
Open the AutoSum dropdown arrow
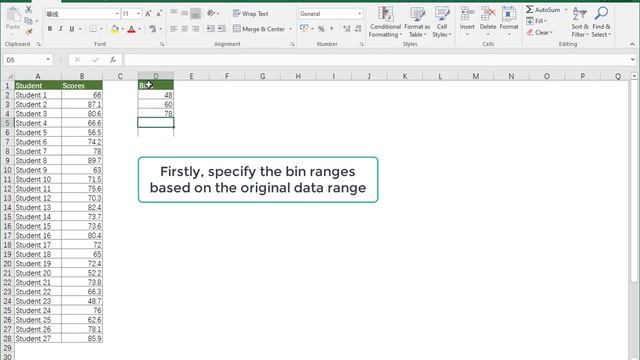[566, 9]
